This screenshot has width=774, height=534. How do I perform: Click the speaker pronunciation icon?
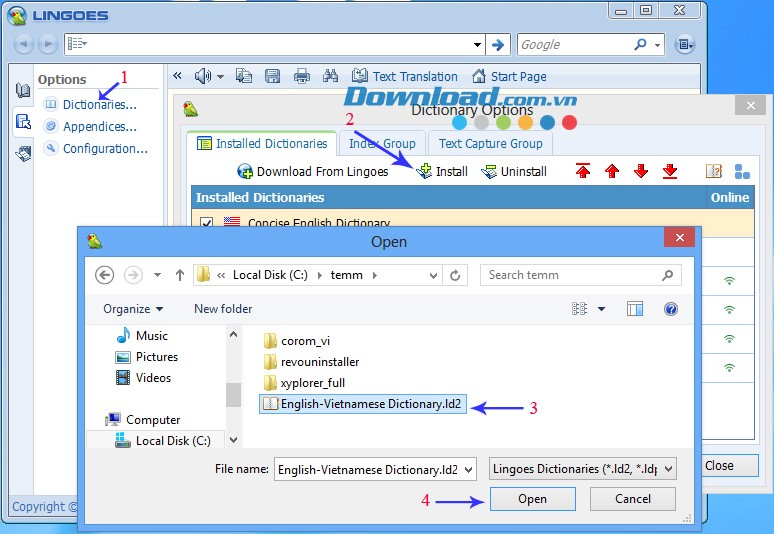pyautogui.click(x=203, y=76)
